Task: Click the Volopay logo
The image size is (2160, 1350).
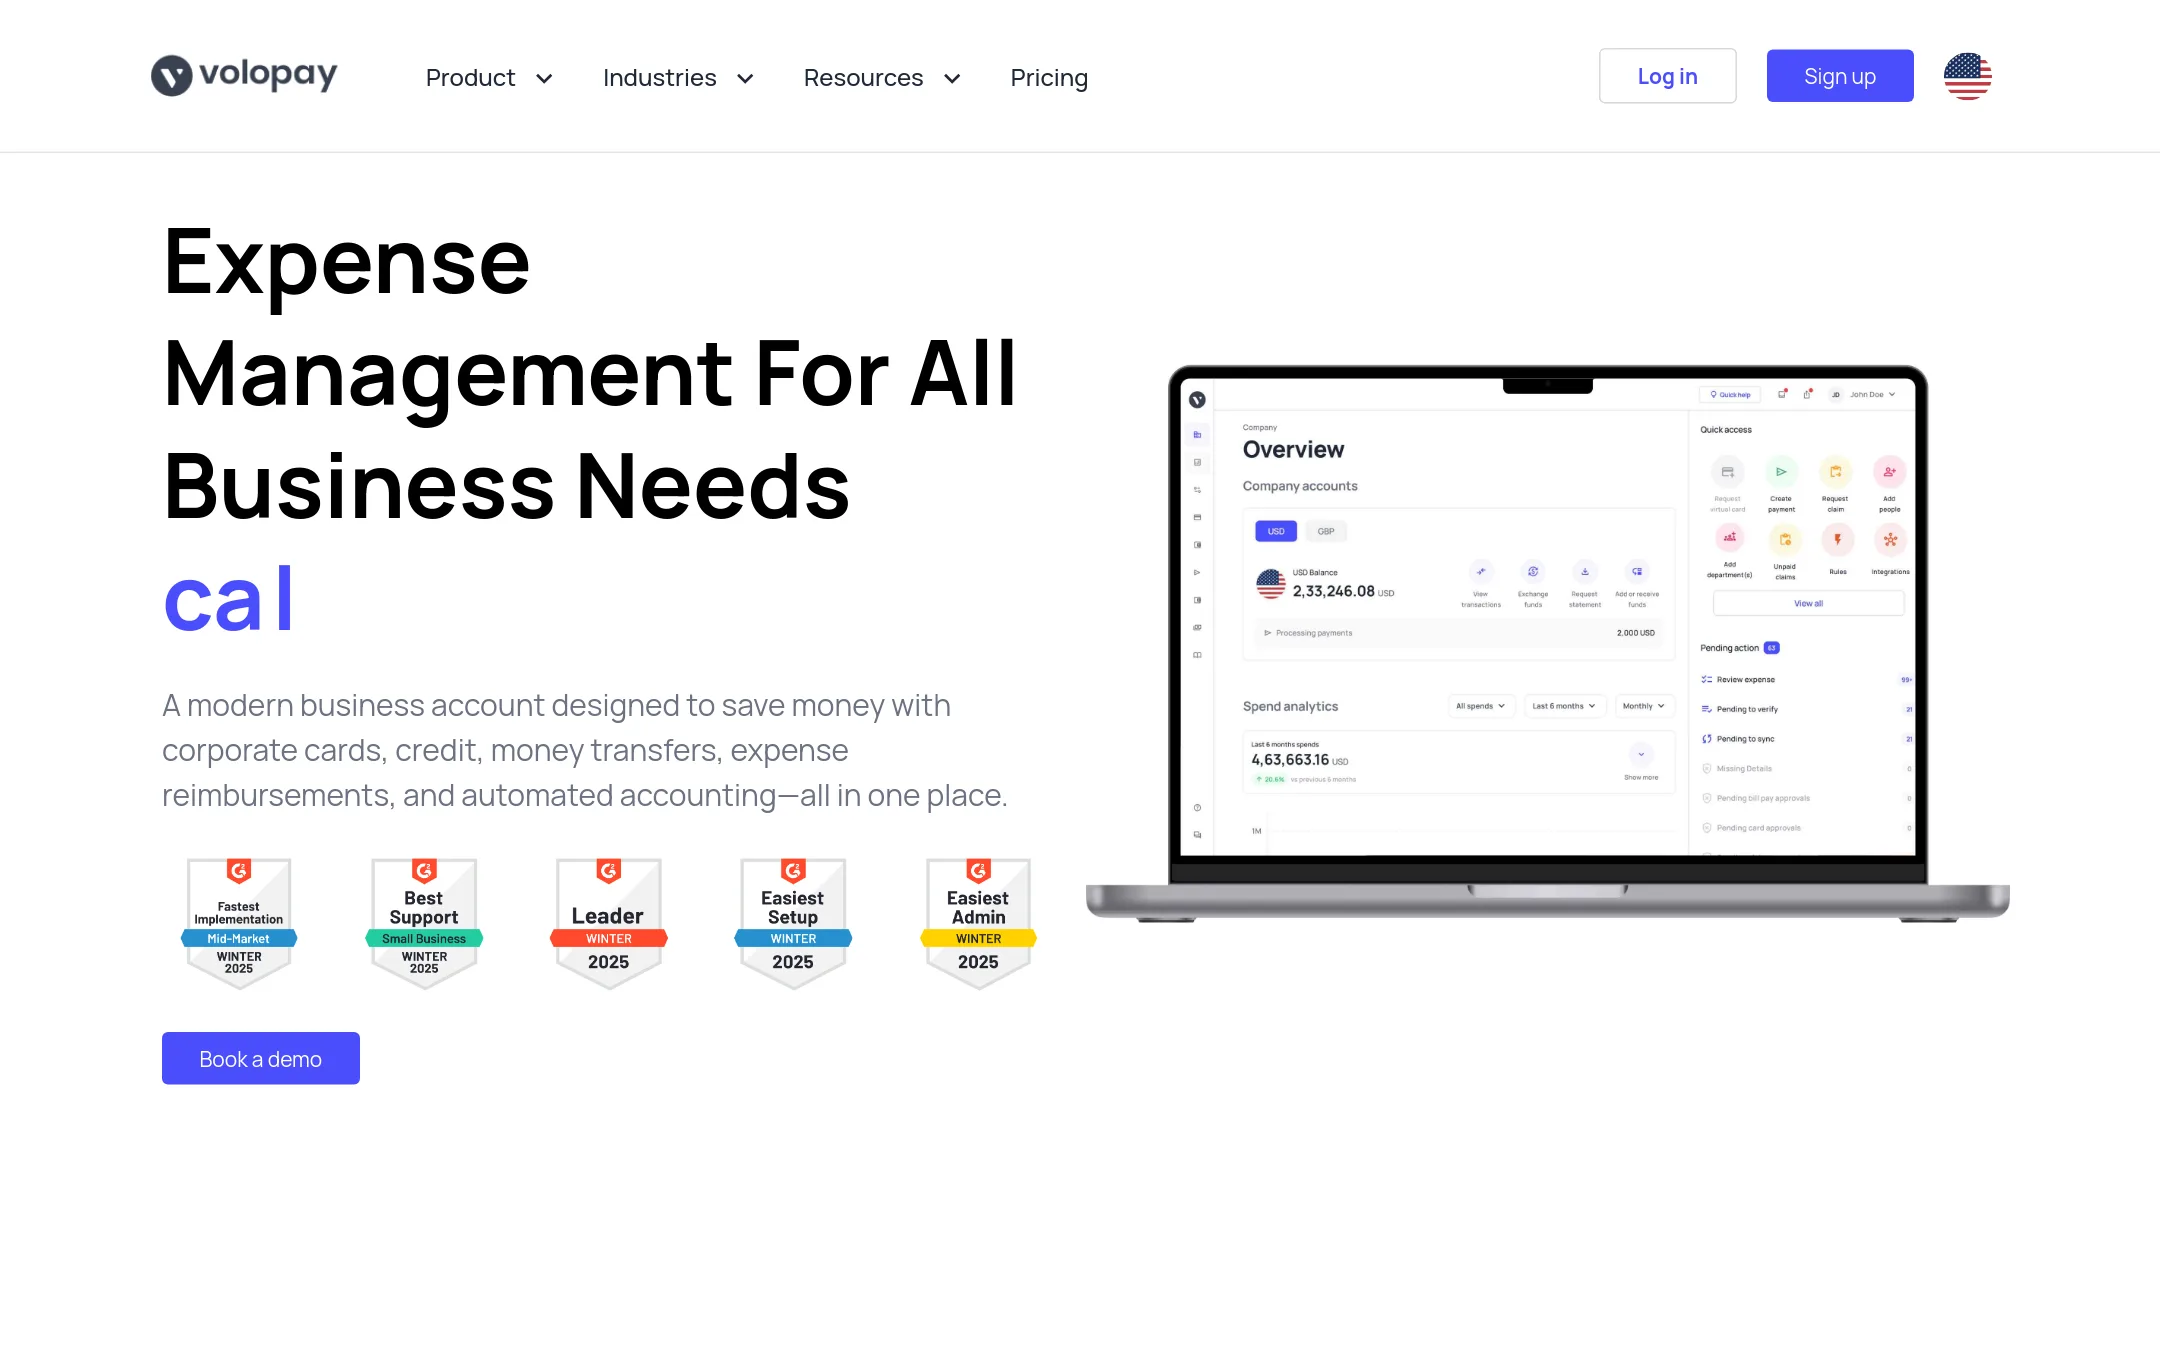Action: [x=244, y=75]
